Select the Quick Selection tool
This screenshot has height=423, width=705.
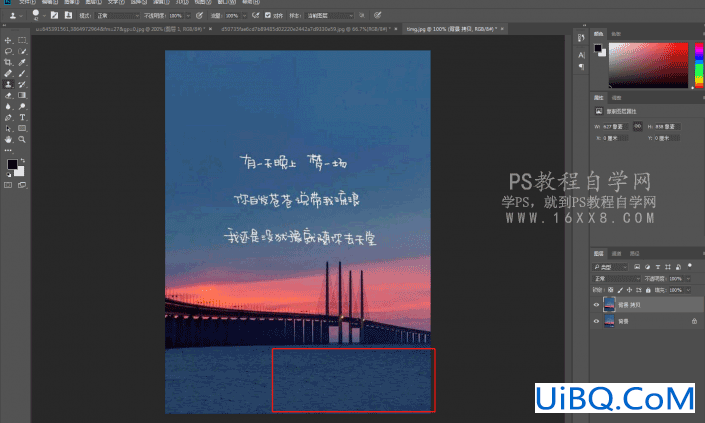tap(22, 51)
